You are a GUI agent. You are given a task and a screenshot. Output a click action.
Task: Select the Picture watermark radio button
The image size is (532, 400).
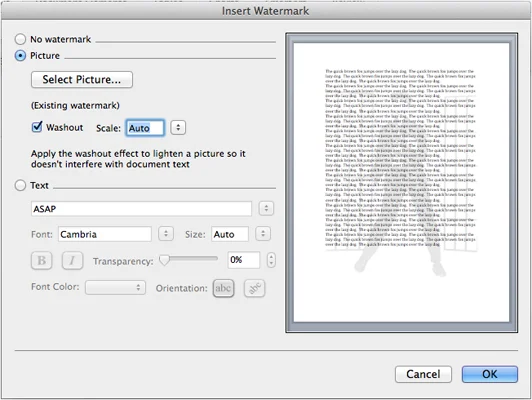coord(20,56)
